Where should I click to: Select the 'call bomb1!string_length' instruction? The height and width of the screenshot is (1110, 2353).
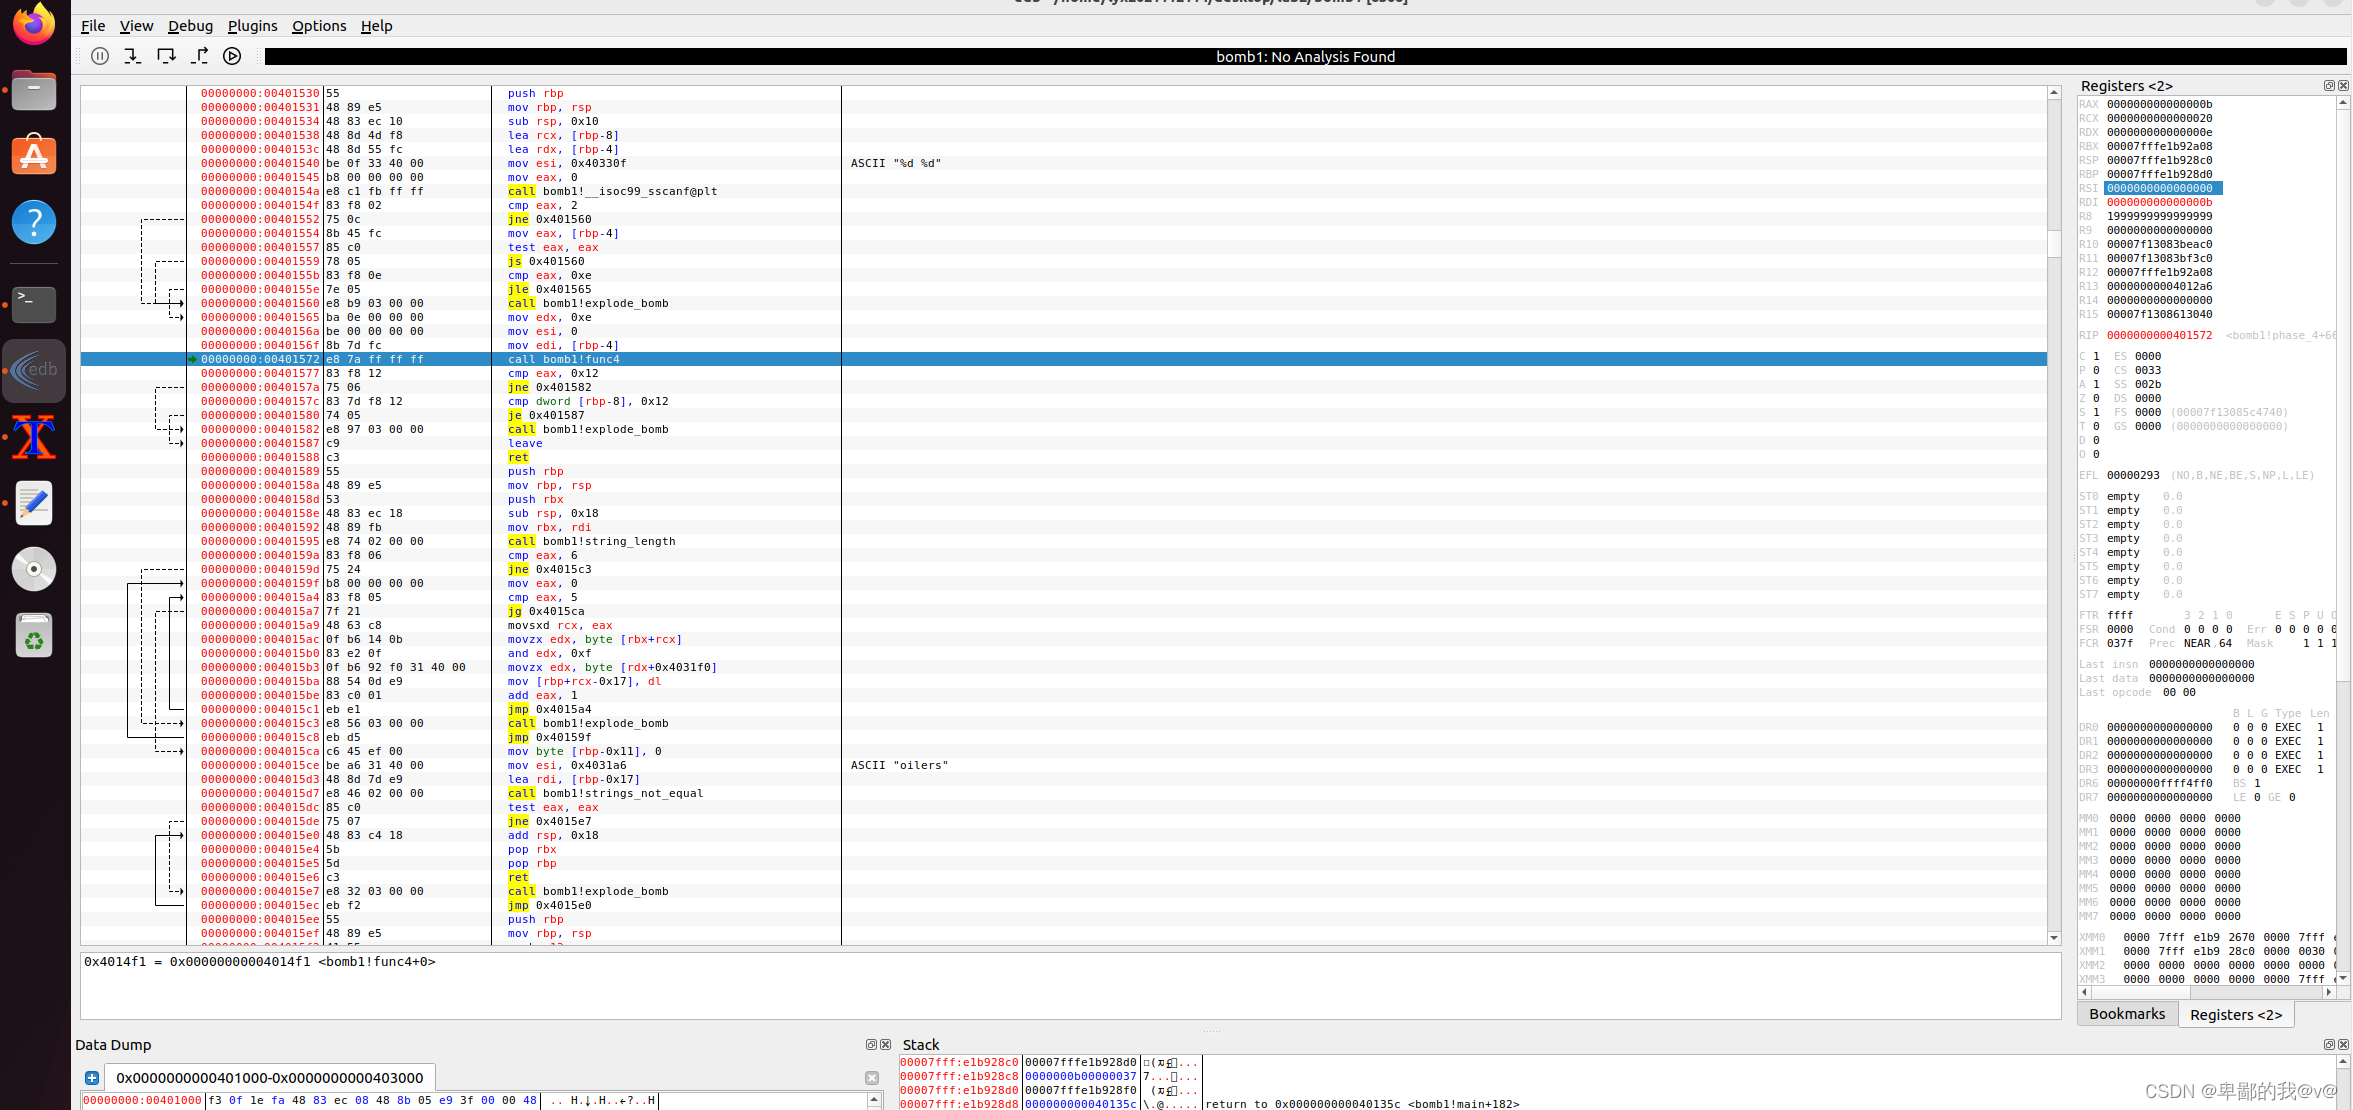pyautogui.click(x=591, y=541)
